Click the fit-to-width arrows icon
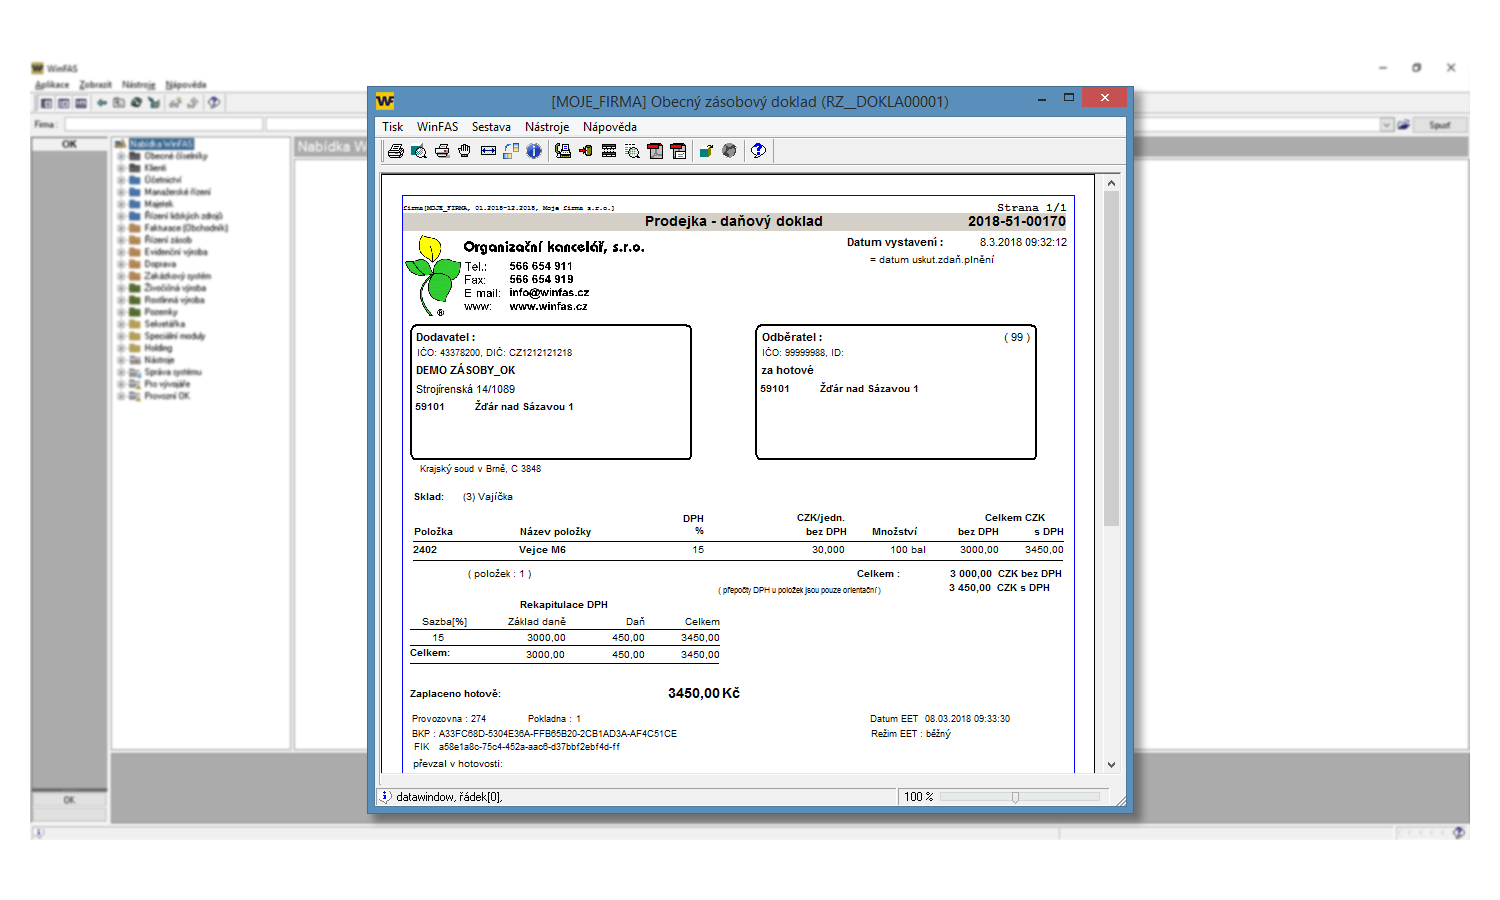Screen dimensions: 1500x900 pyautogui.click(x=488, y=151)
